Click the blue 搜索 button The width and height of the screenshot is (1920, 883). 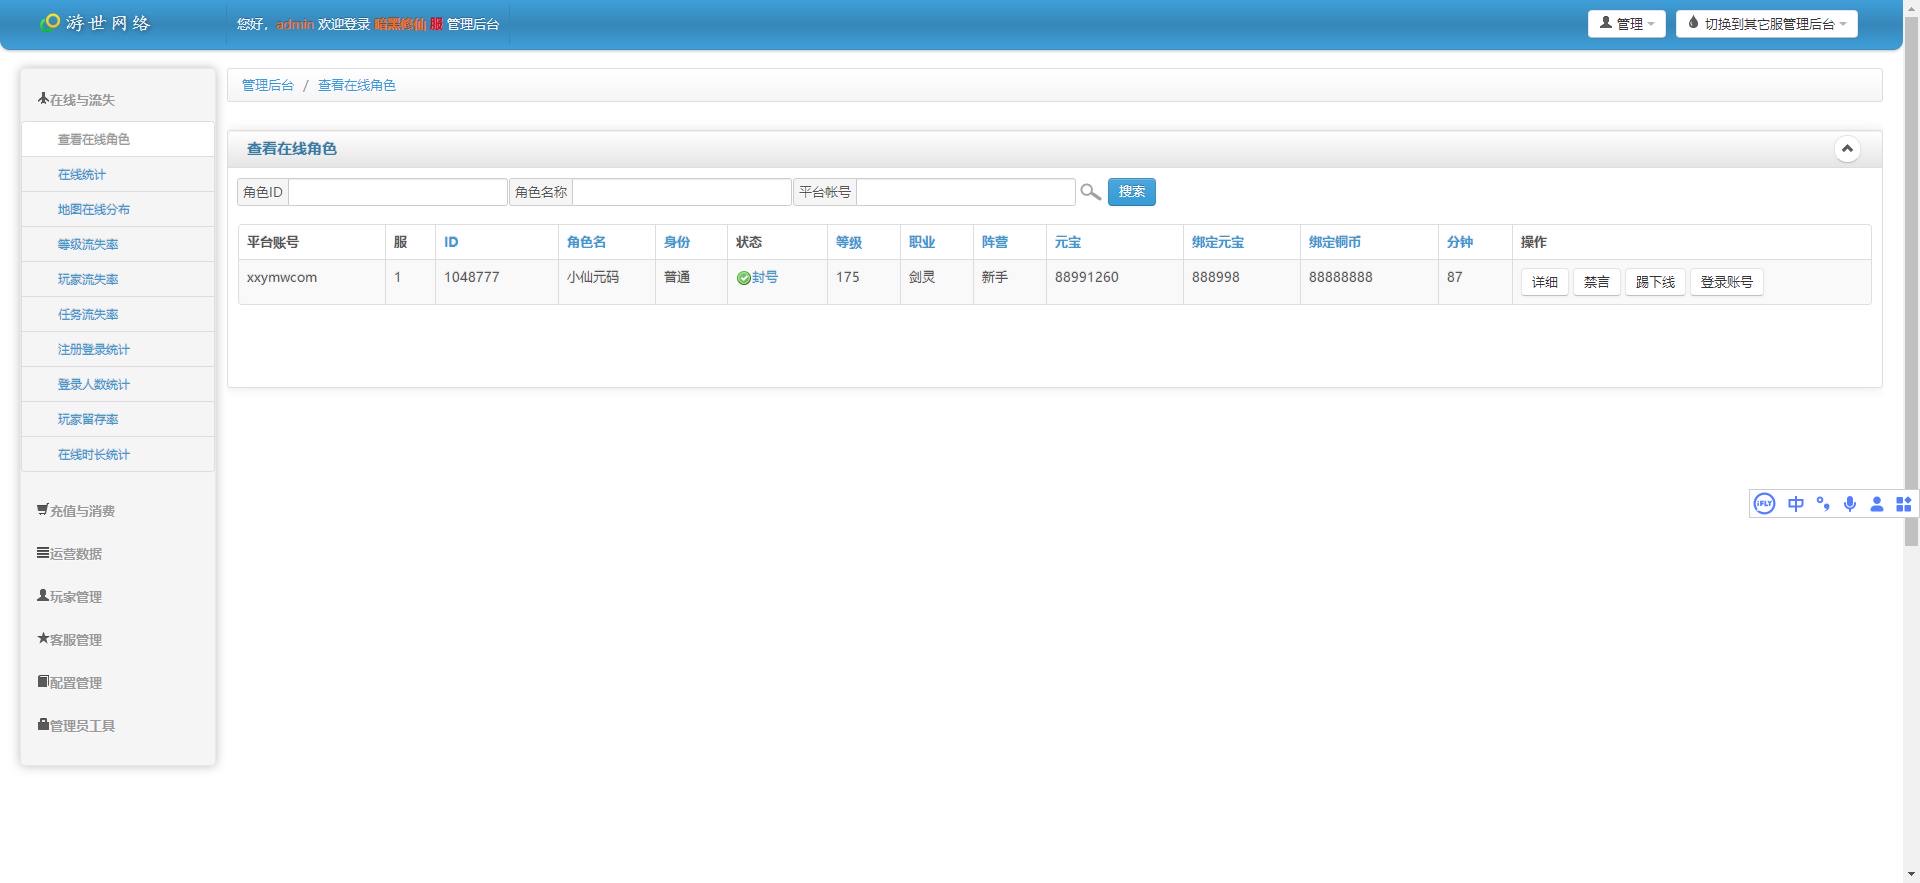click(x=1131, y=192)
